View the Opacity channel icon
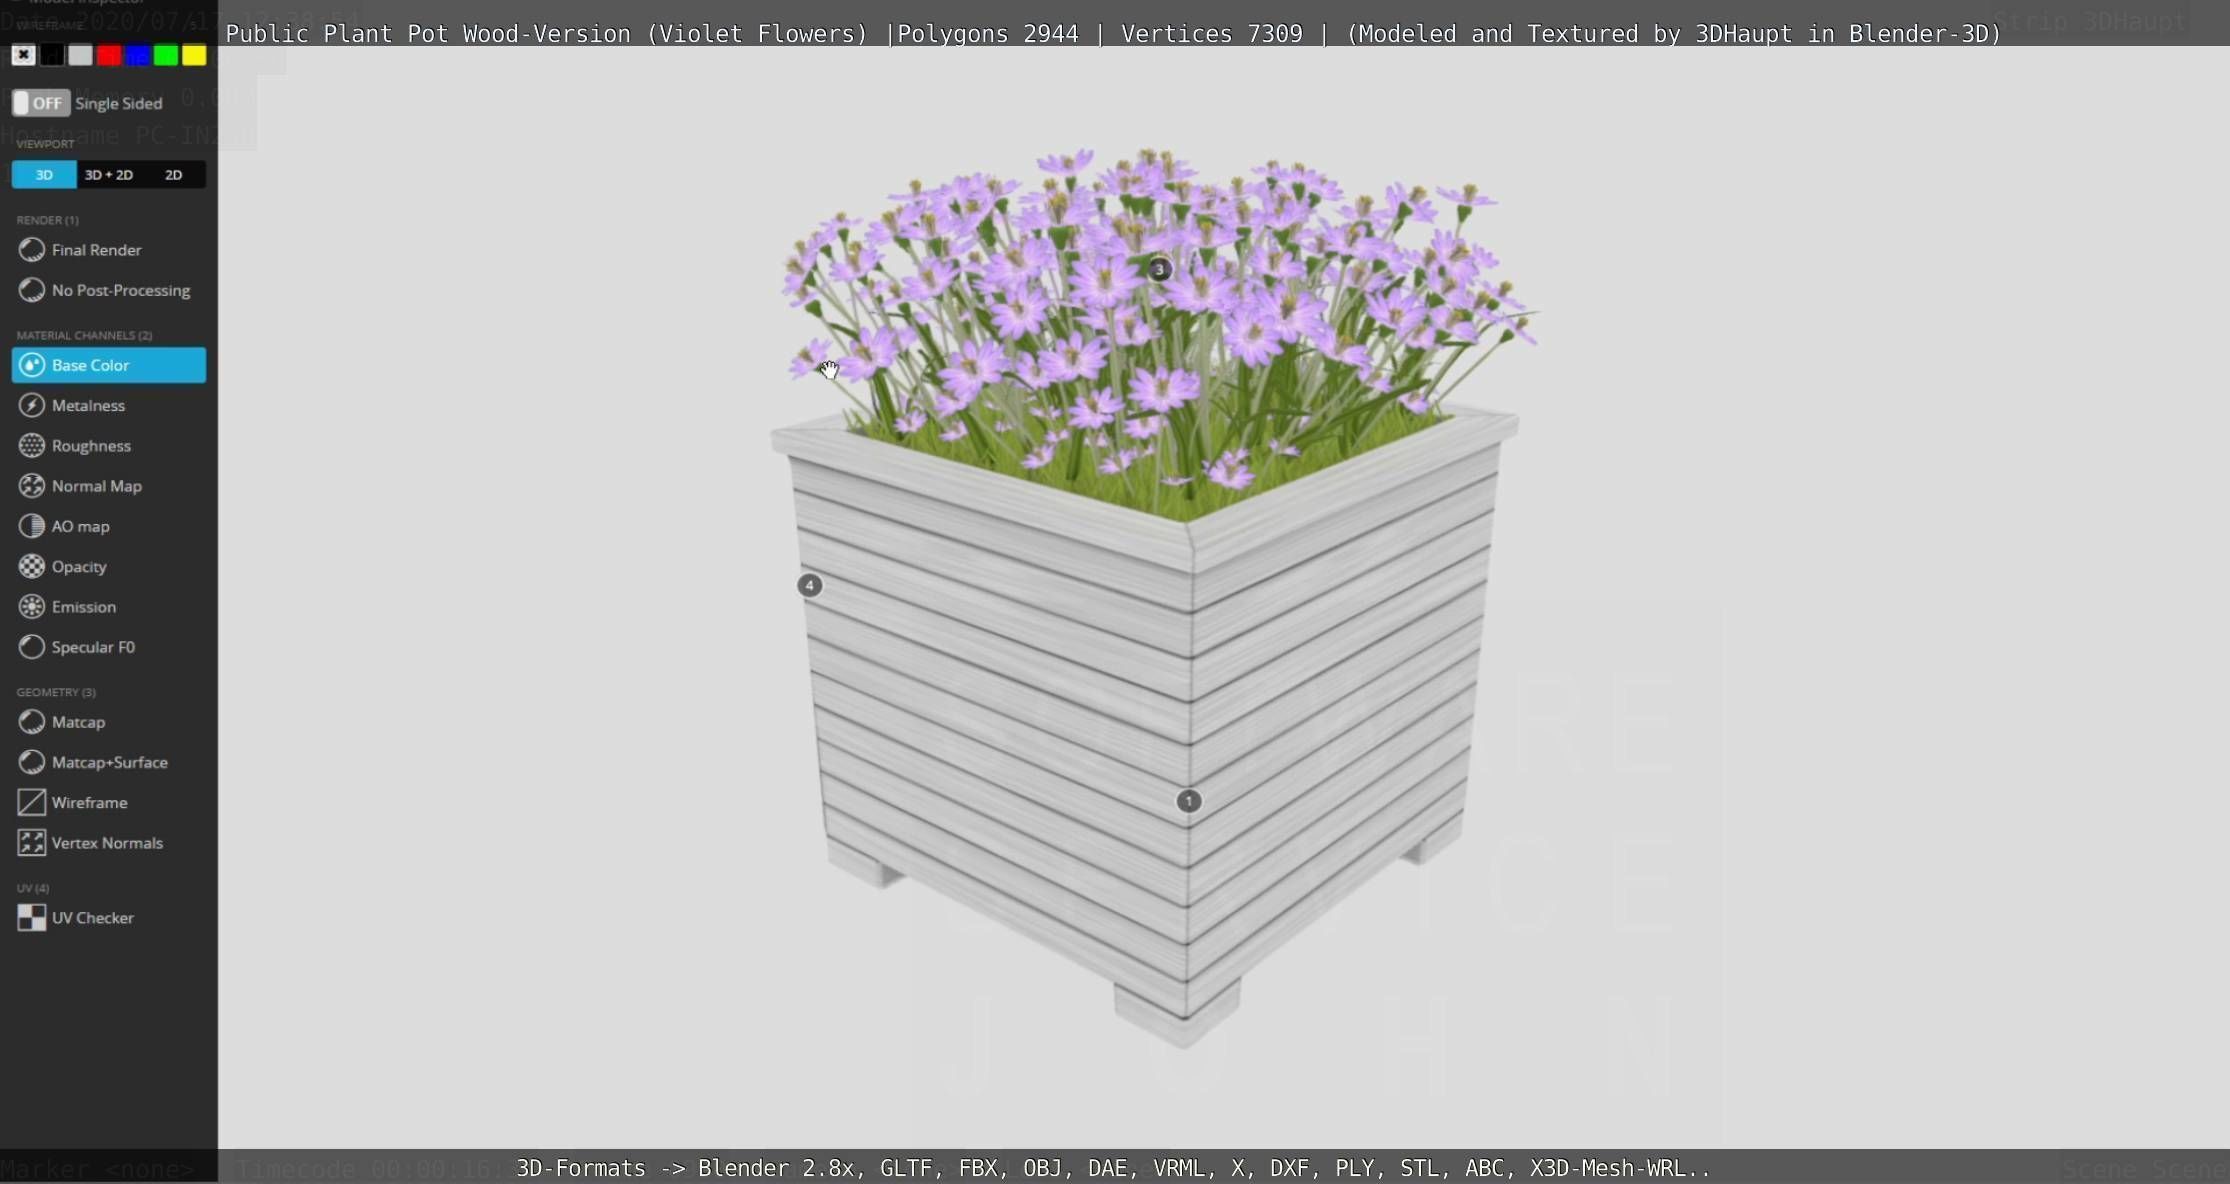 (32, 566)
